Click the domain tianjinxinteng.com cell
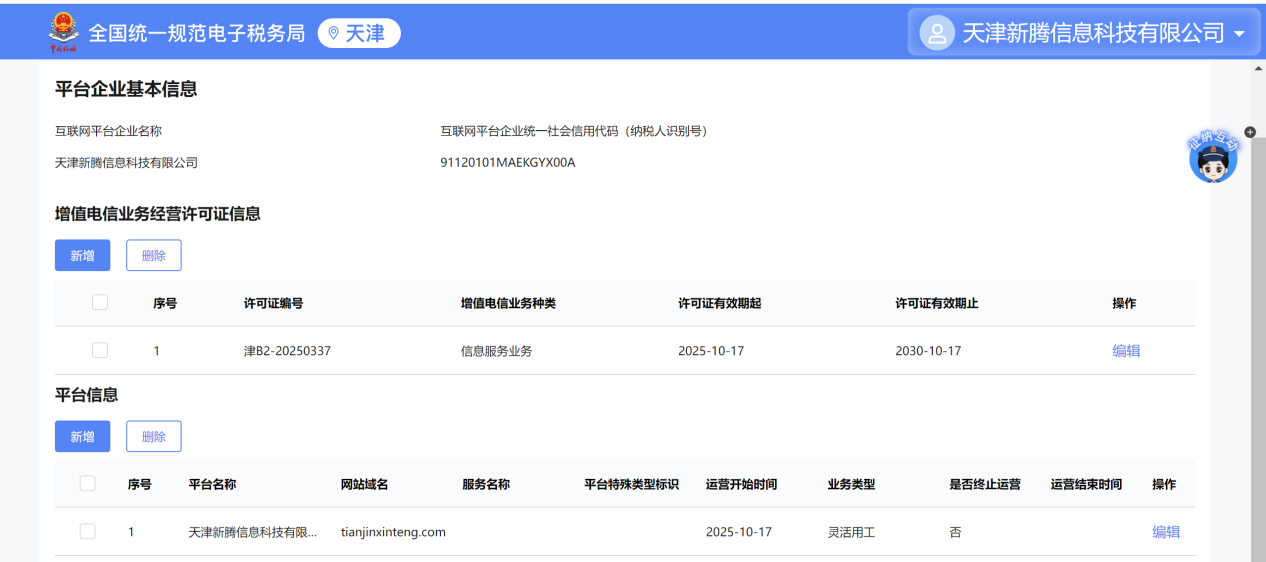1266x562 pixels. click(393, 532)
